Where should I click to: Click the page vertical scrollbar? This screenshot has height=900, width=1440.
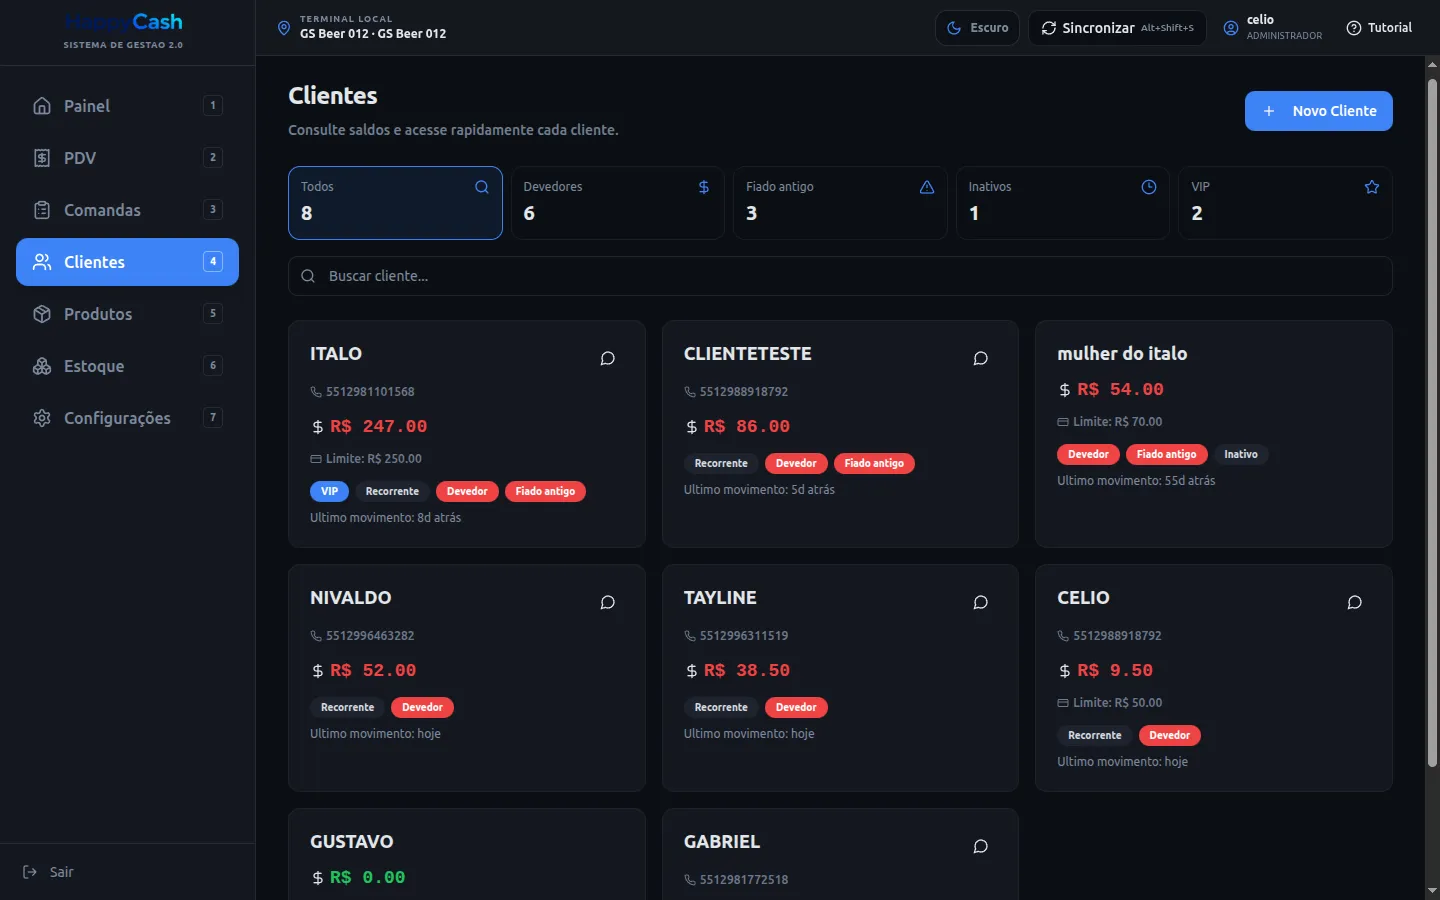point(1432,423)
